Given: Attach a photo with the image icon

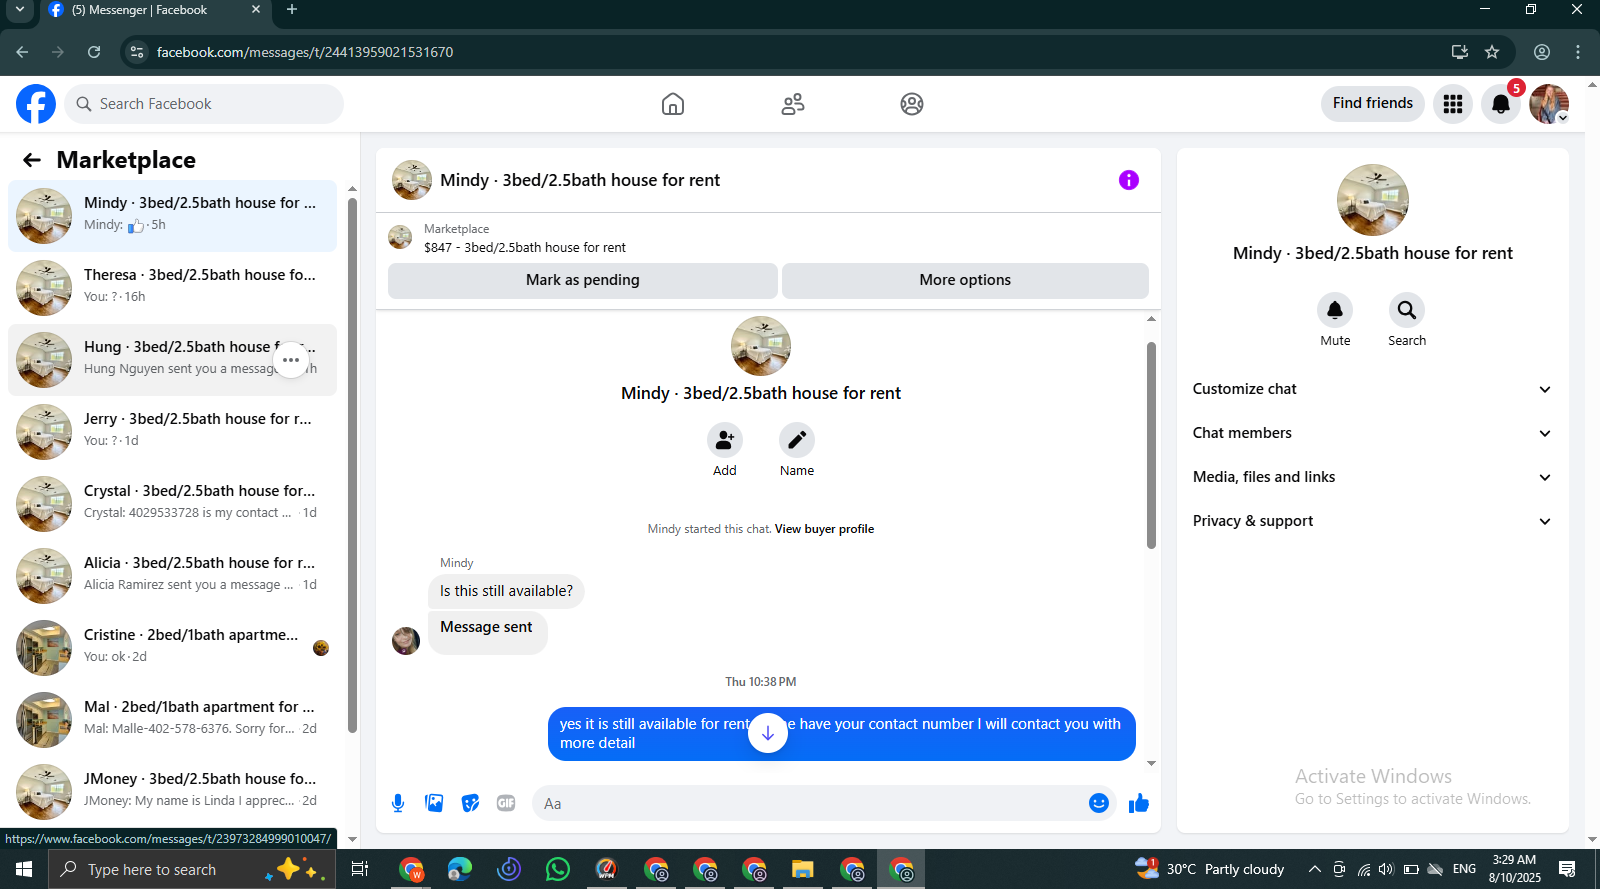Looking at the screenshot, I should pyautogui.click(x=434, y=803).
